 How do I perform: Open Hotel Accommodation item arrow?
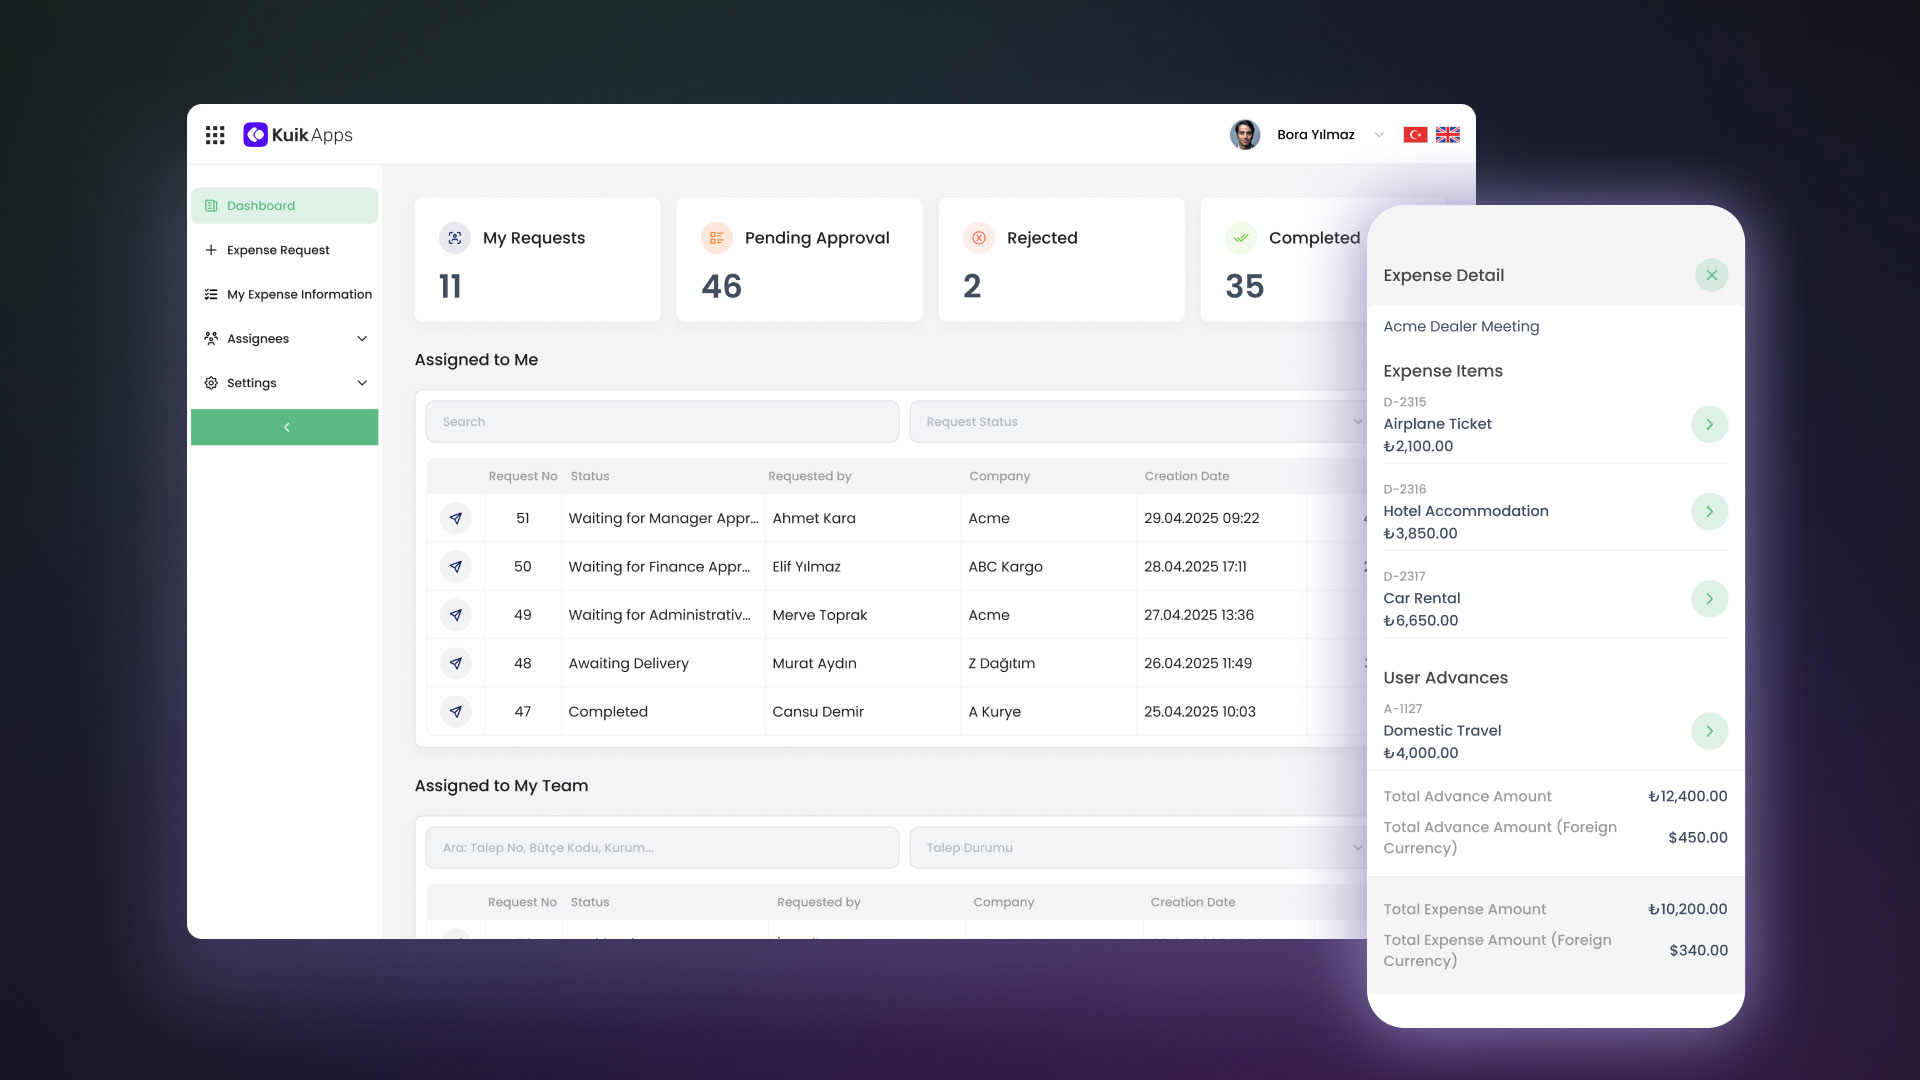pyautogui.click(x=1709, y=511)
